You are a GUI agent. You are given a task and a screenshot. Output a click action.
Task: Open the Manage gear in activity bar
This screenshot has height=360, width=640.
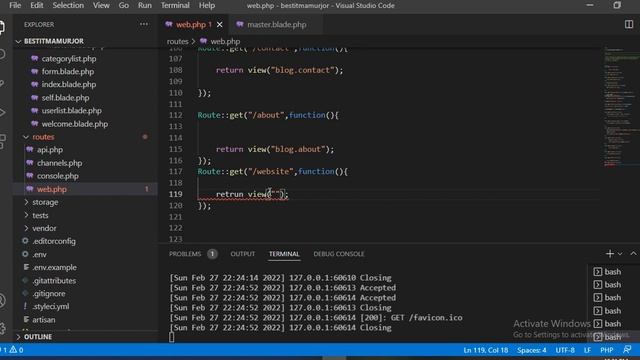[x=2, y=327]
